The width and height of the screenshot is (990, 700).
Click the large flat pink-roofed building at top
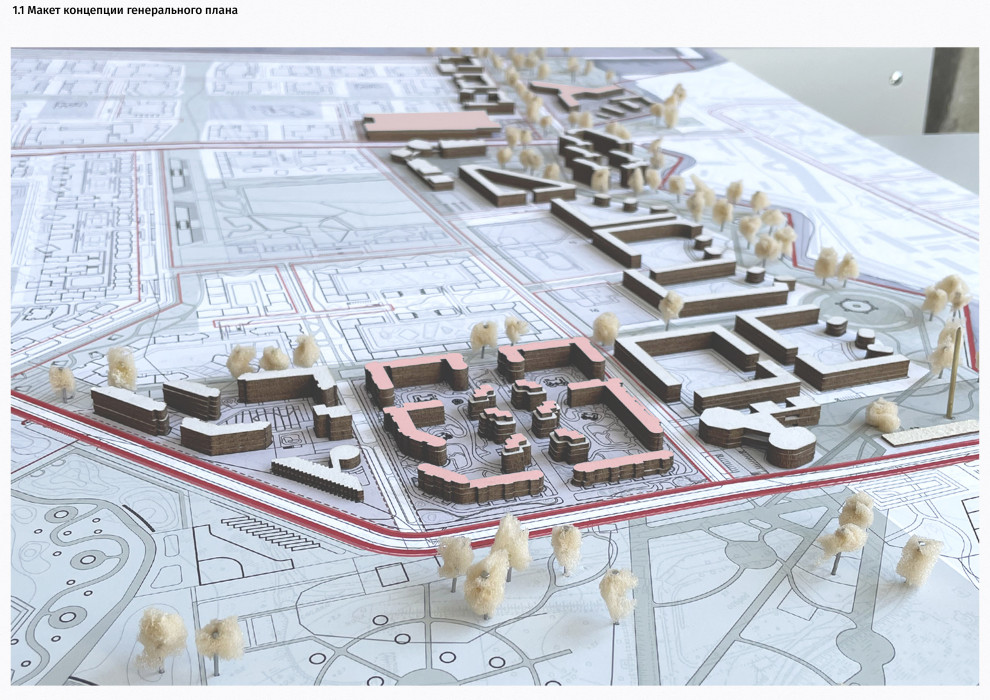click(430, 125)
